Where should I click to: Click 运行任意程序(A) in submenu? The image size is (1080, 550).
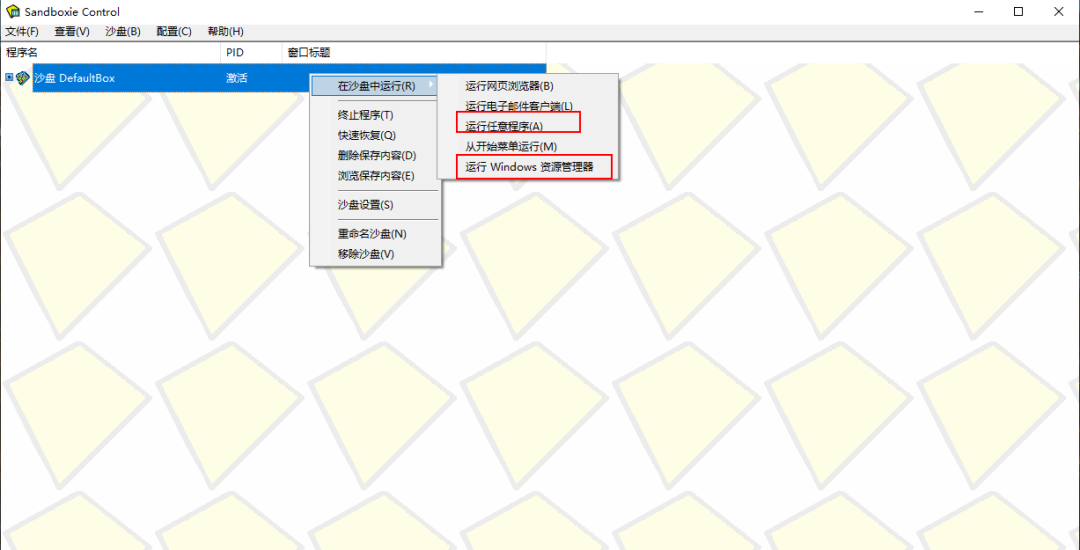click(504, 126)
